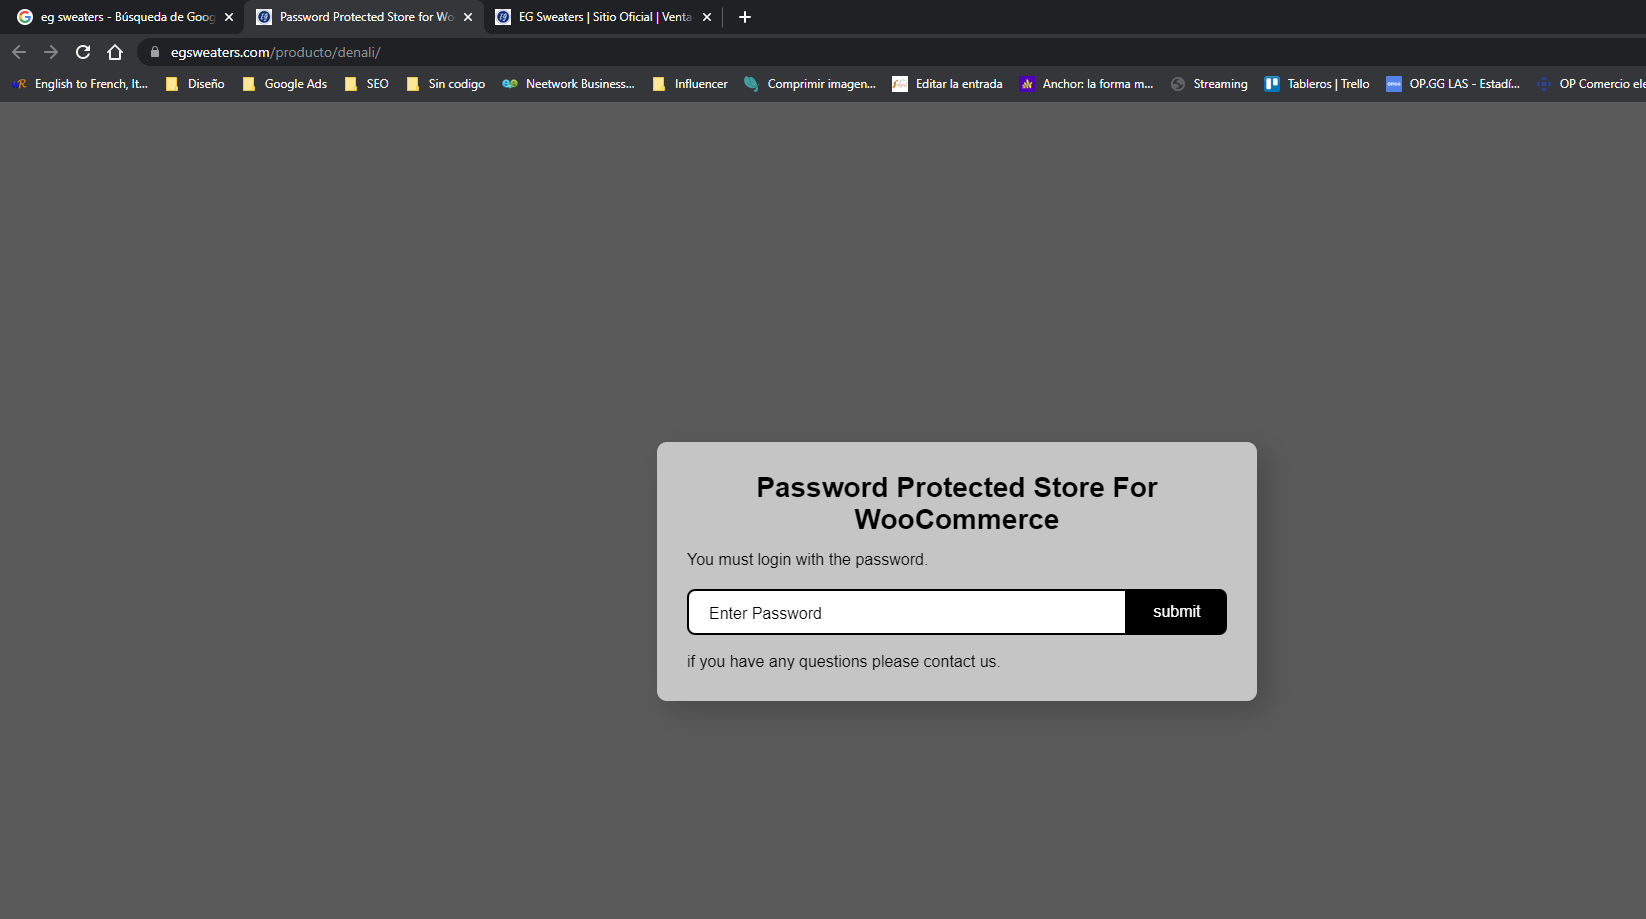Screen dimensions: 1646x919
Task: Open the Diseño bookmark folder
Action: click(195, 84)
